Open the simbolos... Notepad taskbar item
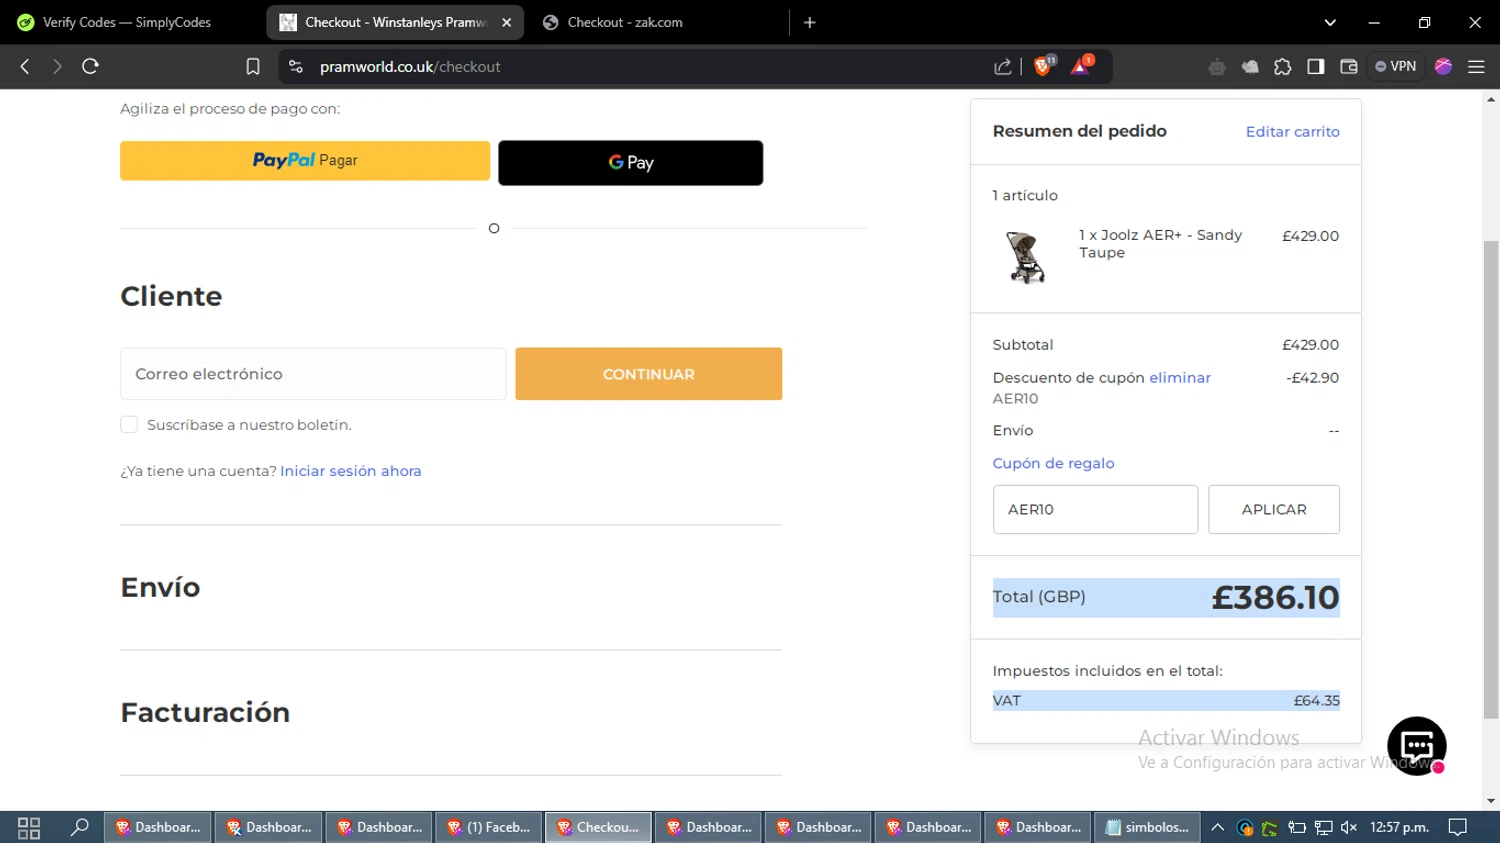Viewport: 1500px width, 843px height. point(1148,828)
